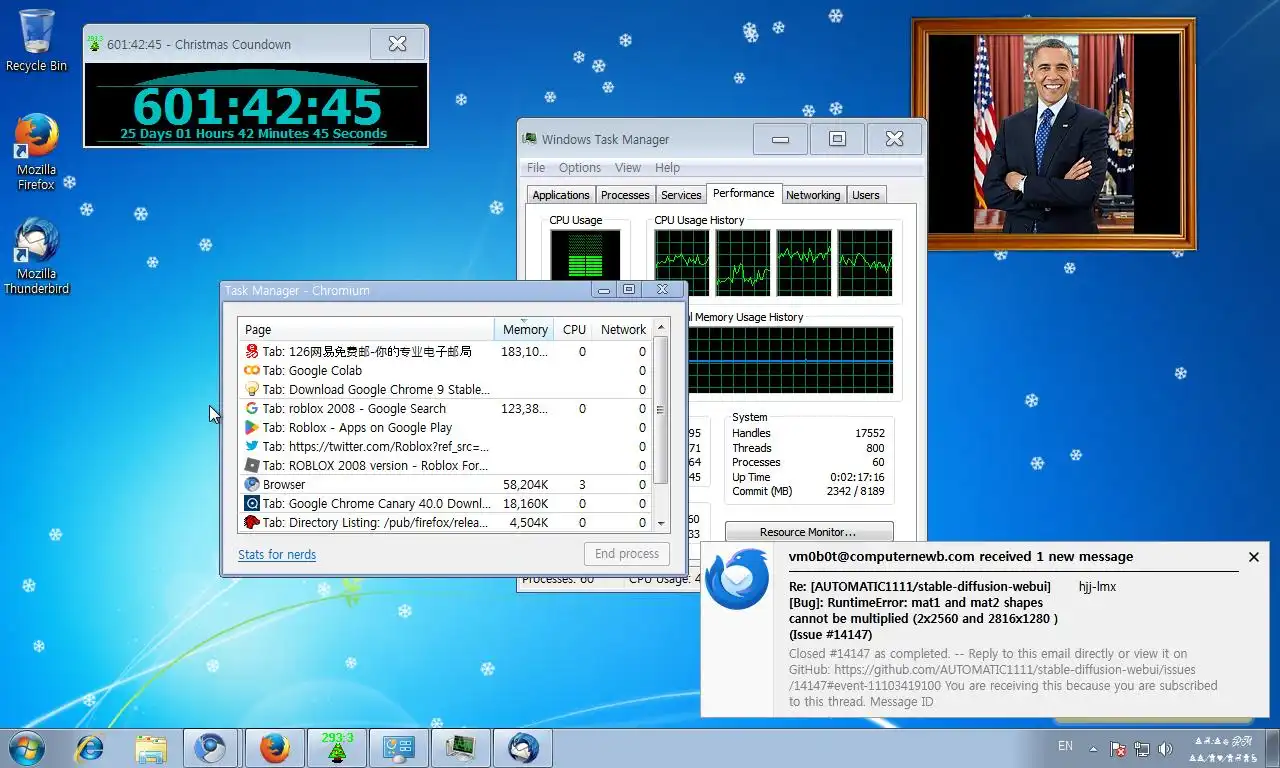Click the icon for Google Chrome Canary 40.0 row
Viewport: 1280px width, 768px height.
point(252,504)
